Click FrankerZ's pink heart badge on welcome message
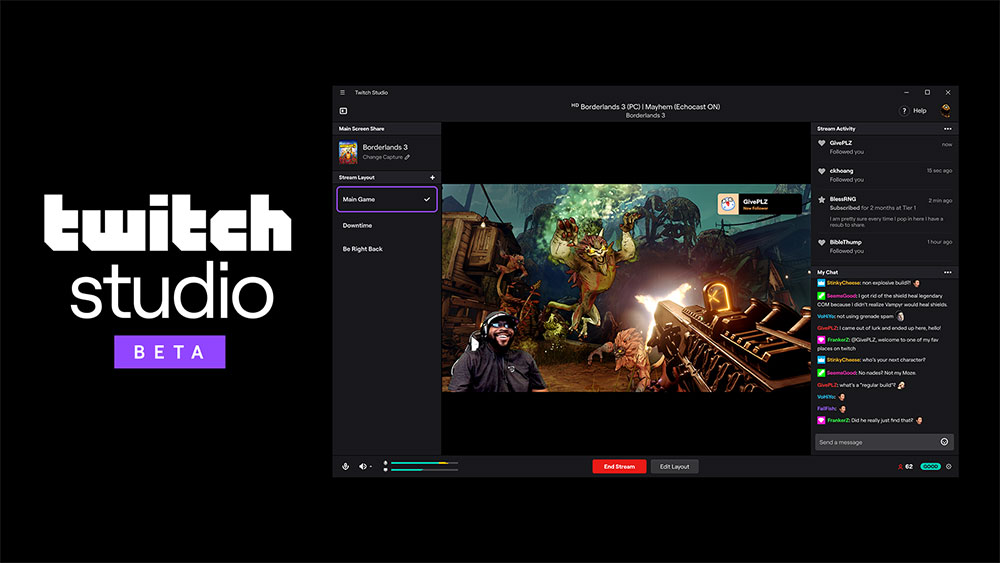 pos(821,340)
